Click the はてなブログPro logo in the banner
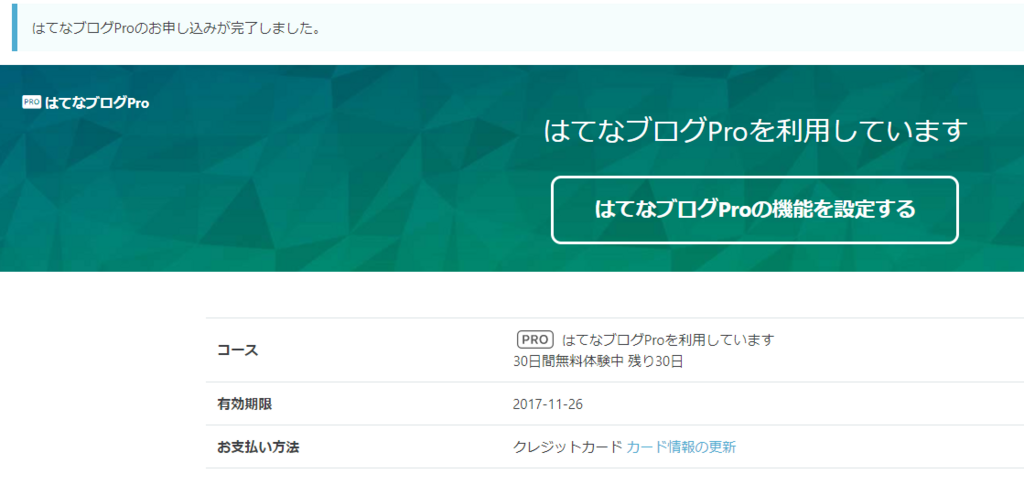This screenshot has height=495, width=1024. [86, 103]
